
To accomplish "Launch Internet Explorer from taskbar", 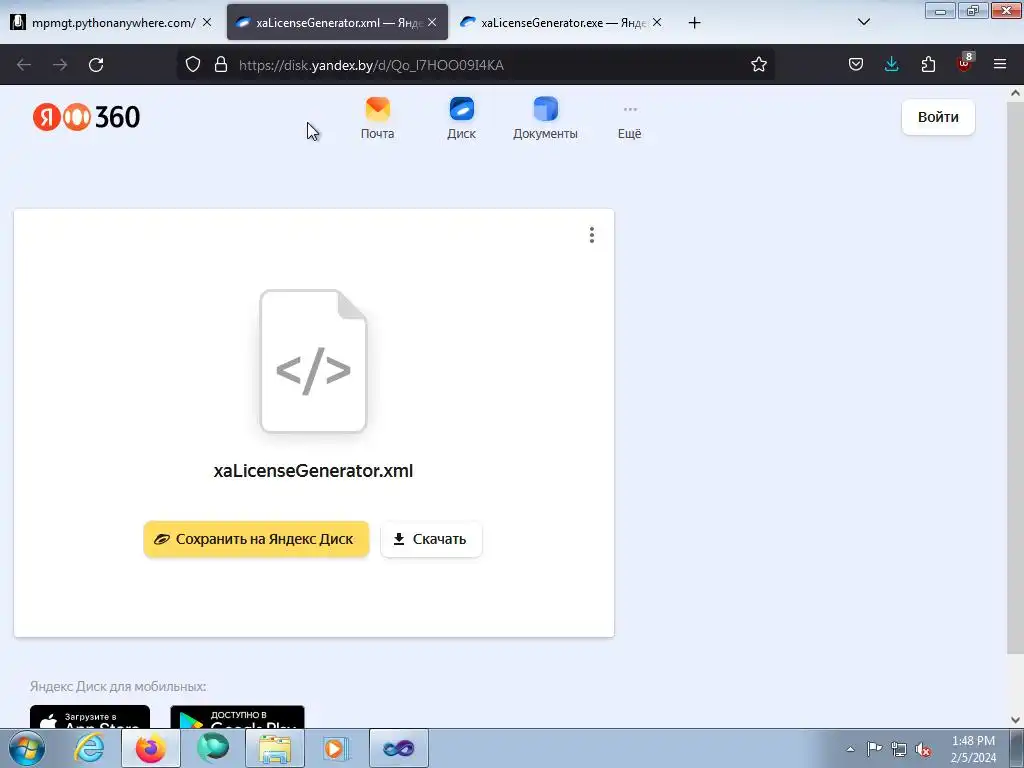I will point(89,748).
